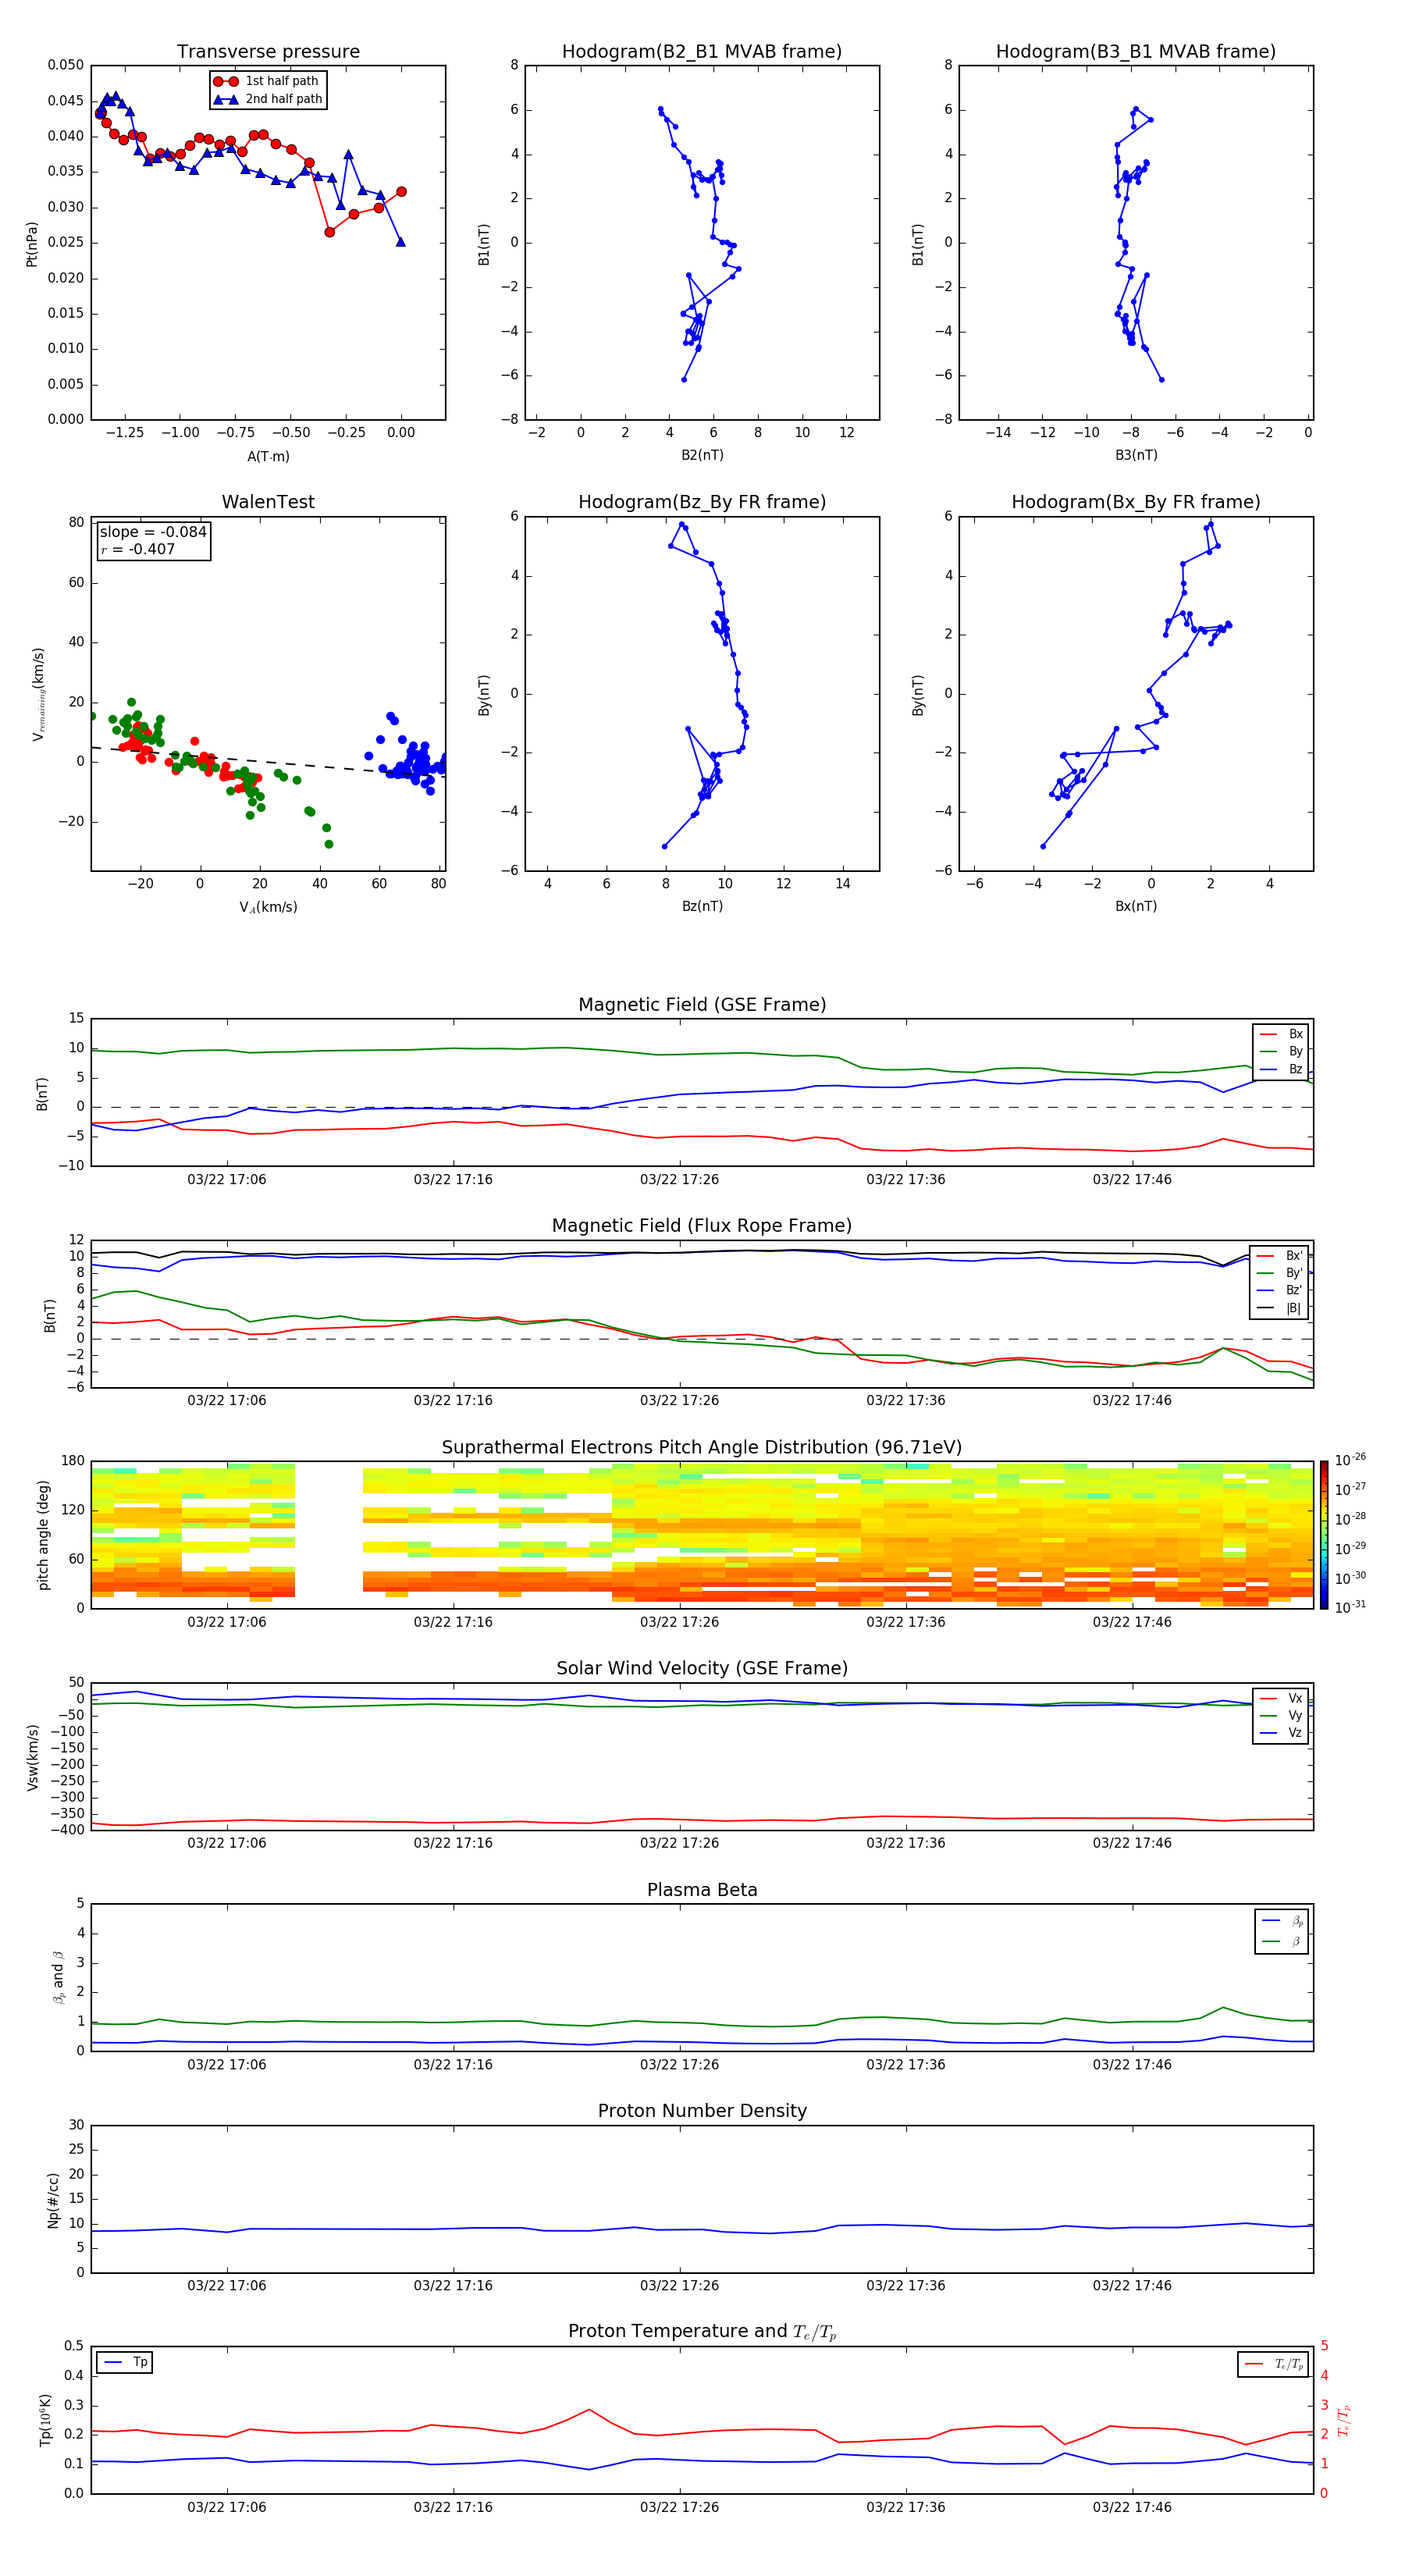Select the "1st half path" legend entry
Screen dimensions: 1405x2576
tap(267, 81)
